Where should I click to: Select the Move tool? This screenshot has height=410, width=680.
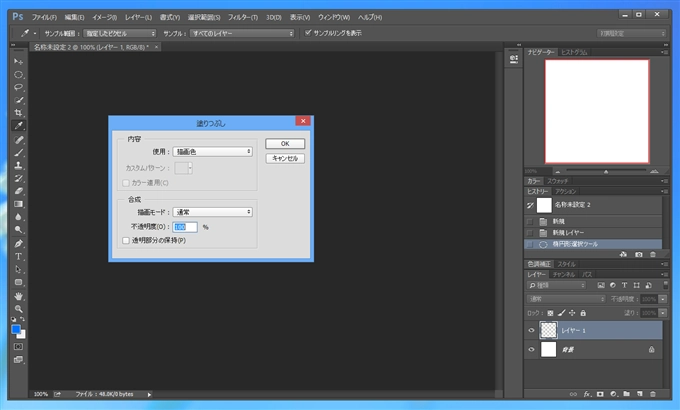[18, 62]
